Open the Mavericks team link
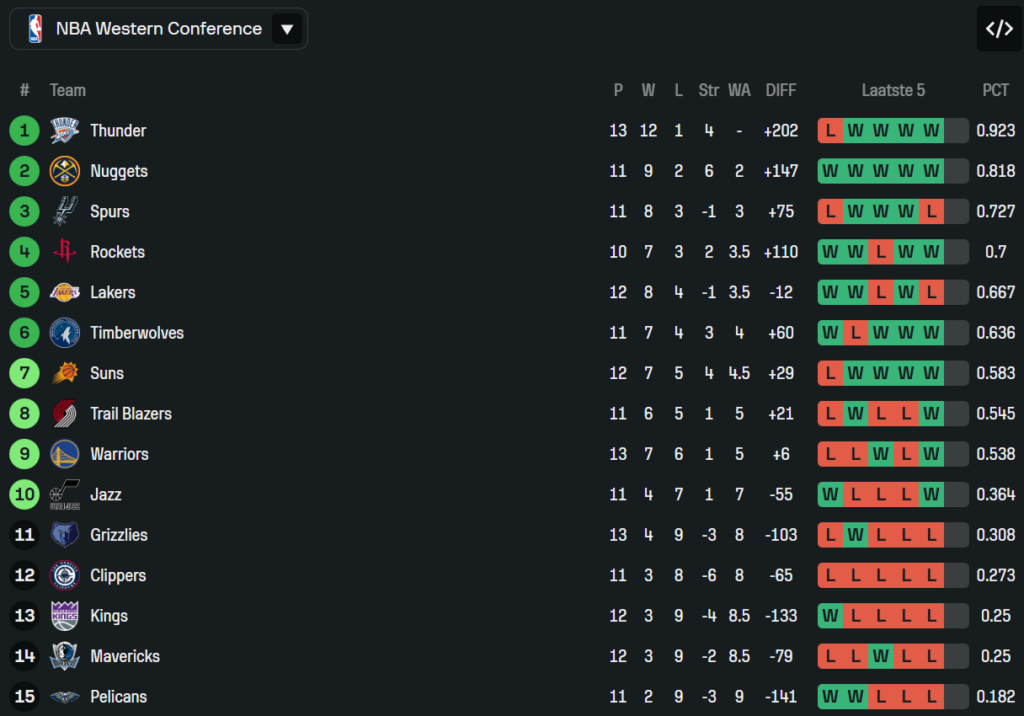1024x716 pixels. [125, 656]
